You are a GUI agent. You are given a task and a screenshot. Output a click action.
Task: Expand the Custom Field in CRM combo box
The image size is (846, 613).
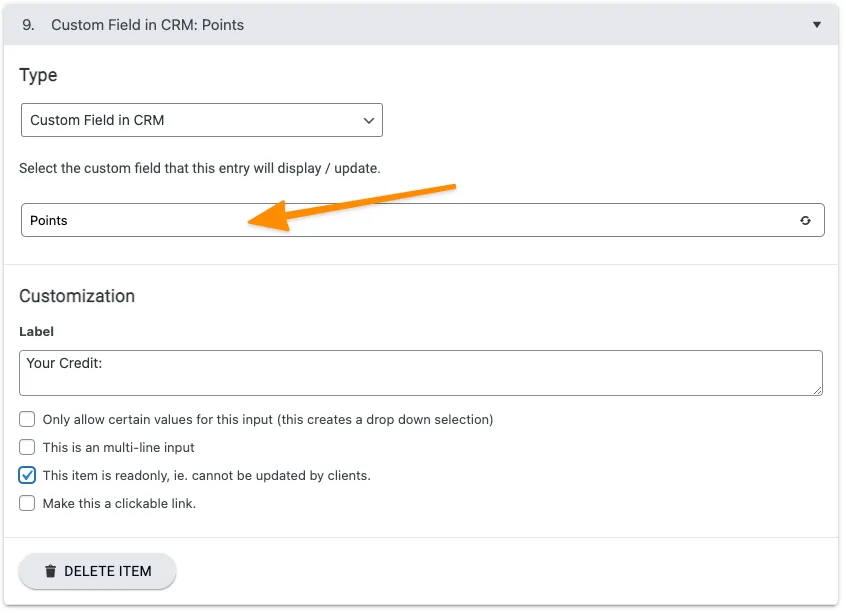point(200,119)
